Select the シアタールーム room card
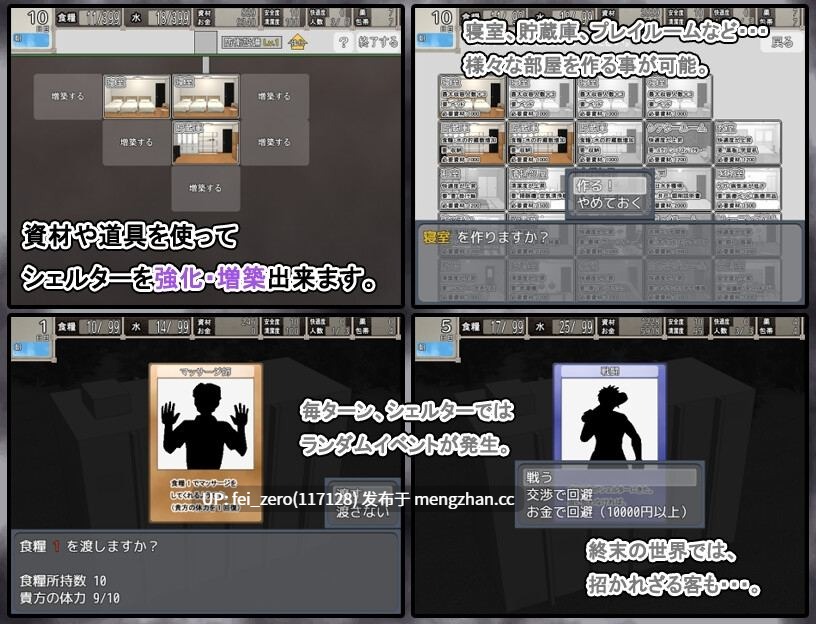Image resolution: width=816 pixels, height=624 pixels. [x=678, y=143]
